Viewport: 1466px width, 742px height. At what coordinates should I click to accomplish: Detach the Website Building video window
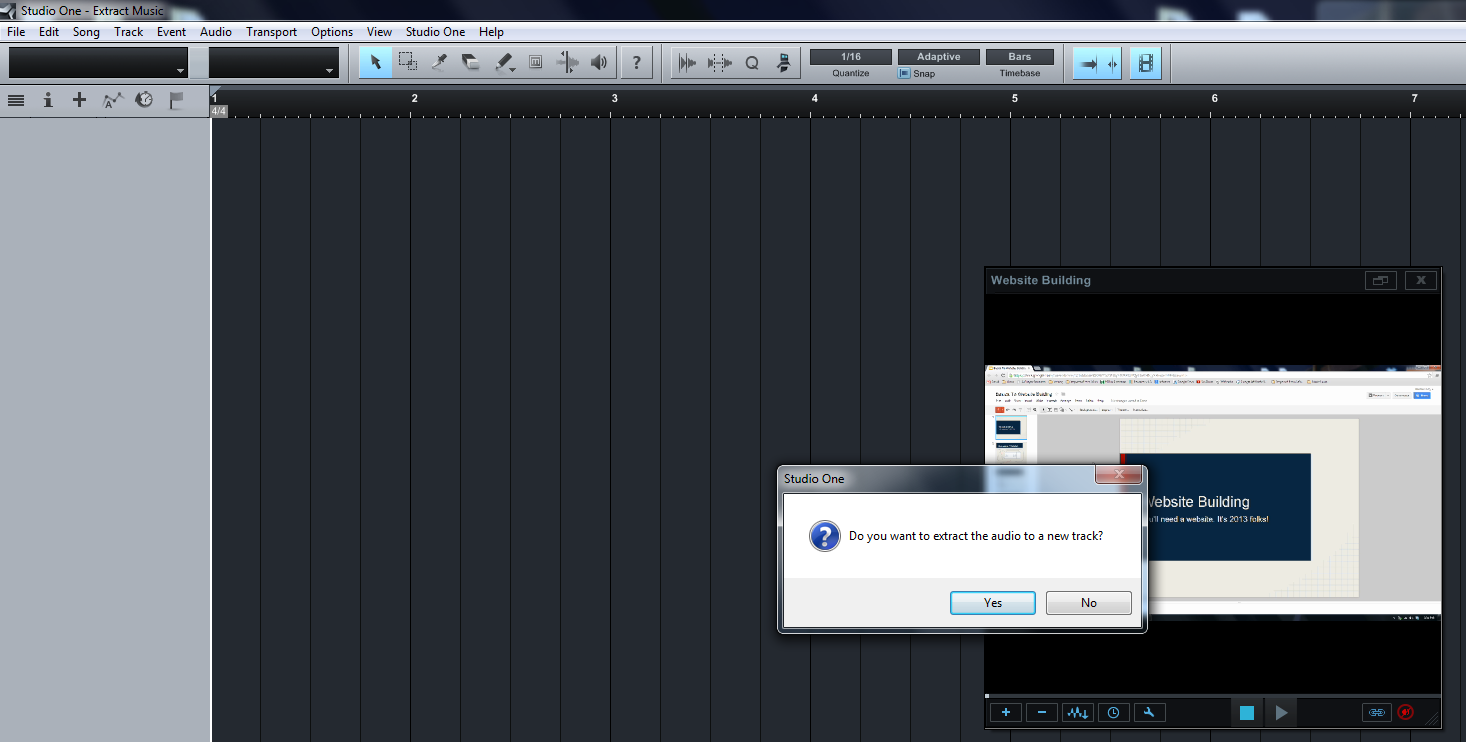1381,281
